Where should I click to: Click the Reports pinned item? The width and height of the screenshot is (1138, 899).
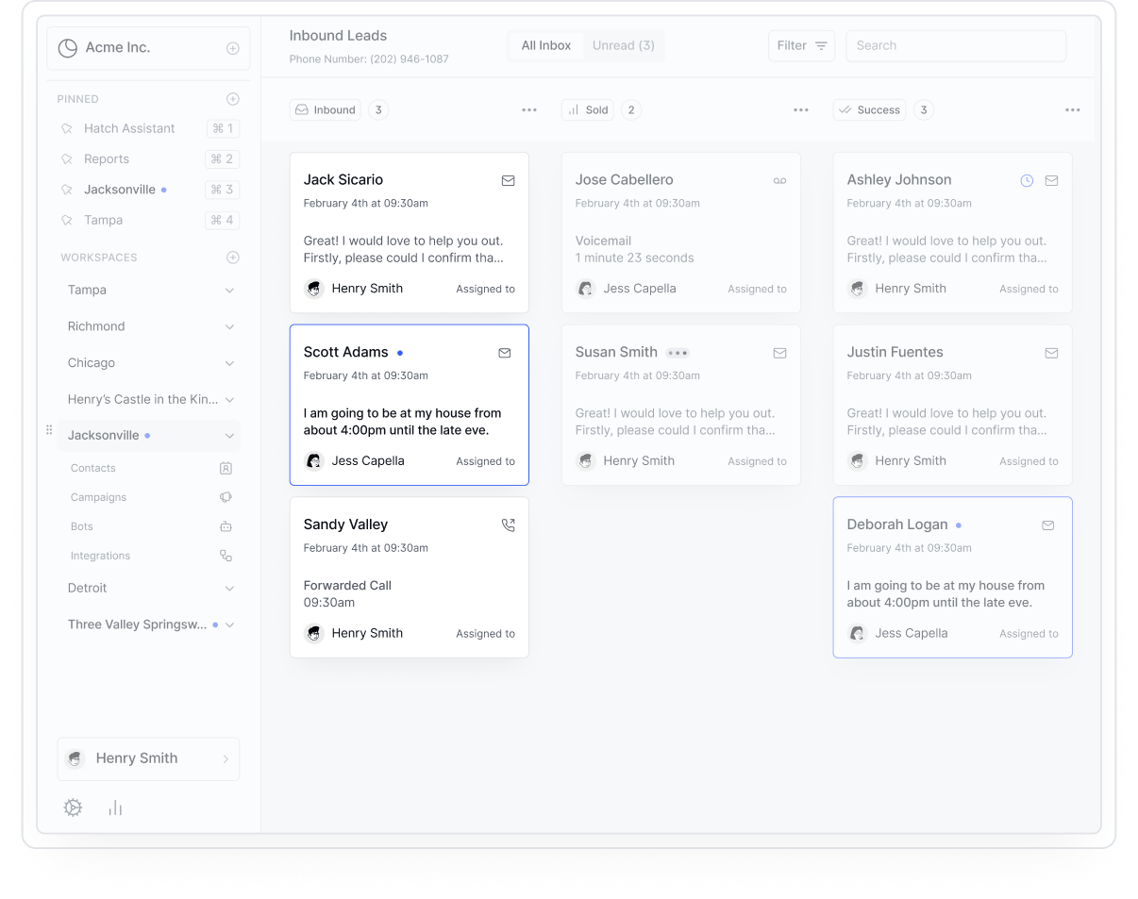click(x=107, y=159)
